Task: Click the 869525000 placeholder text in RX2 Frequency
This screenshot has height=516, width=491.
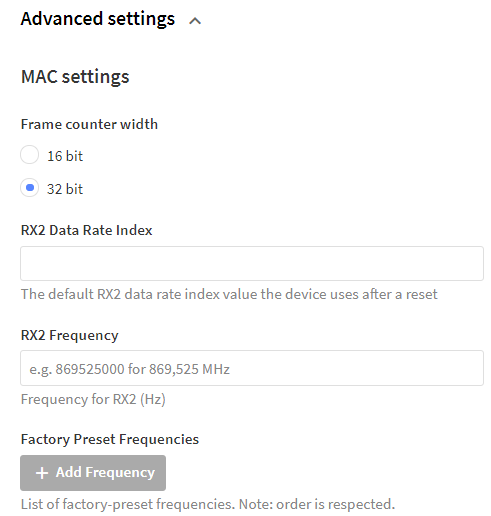Action: 90,369
